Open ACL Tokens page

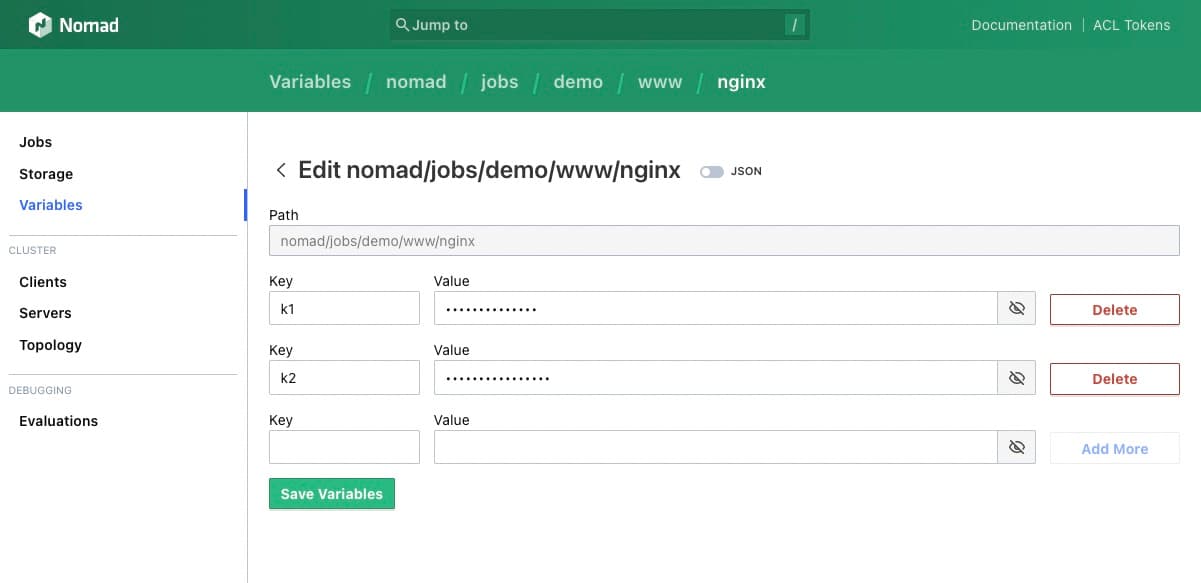(x=1131, y=25)
